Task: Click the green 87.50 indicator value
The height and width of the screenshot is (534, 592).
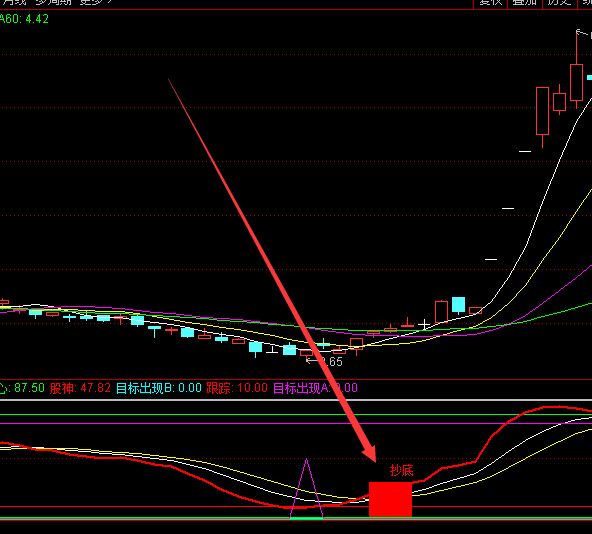Action: [x=29, y=388]
